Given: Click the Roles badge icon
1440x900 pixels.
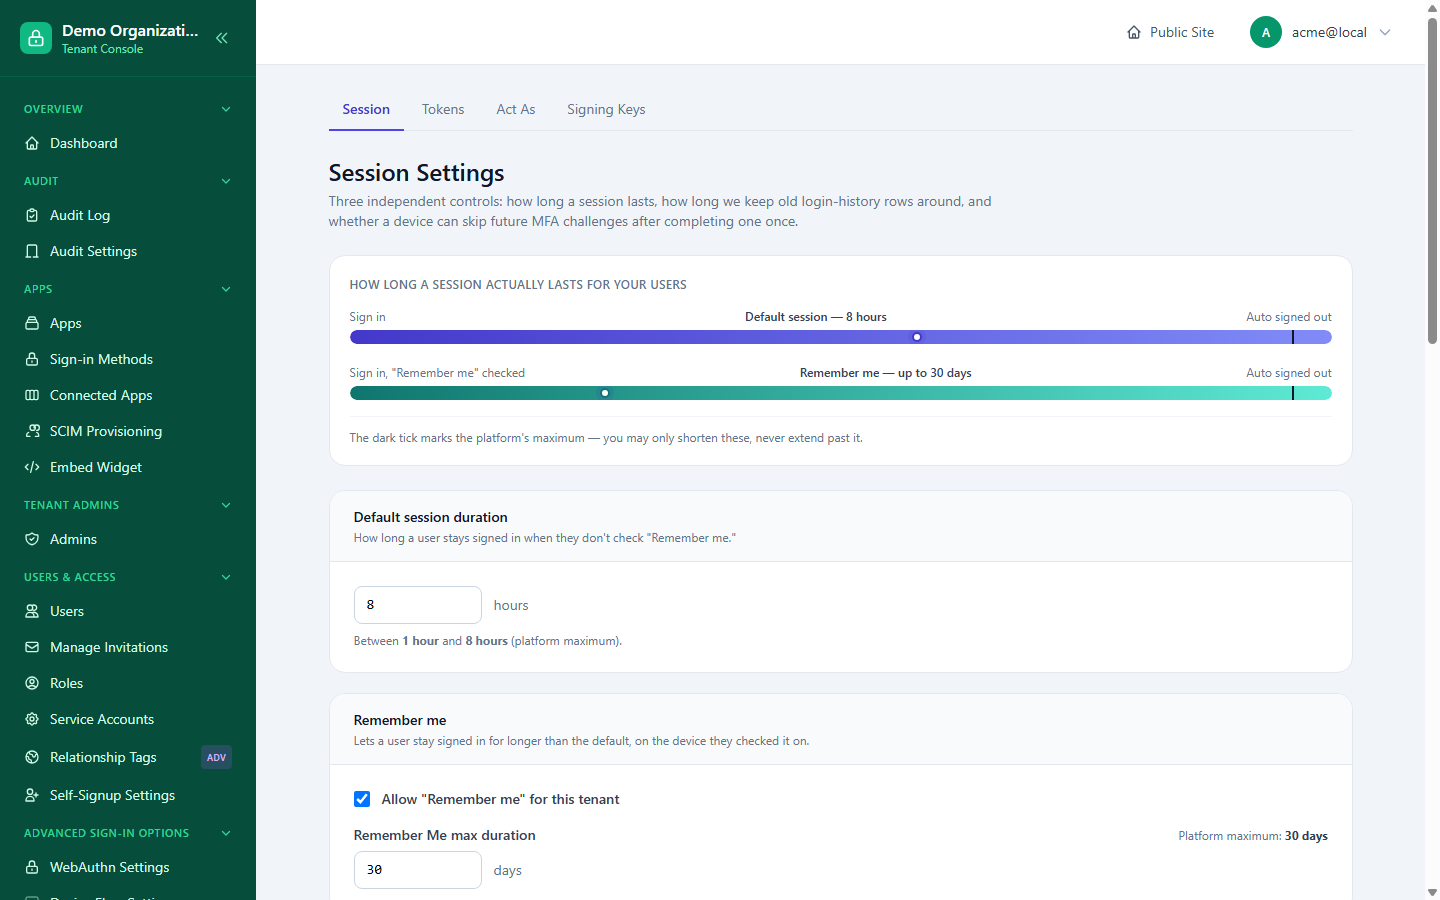Looking at the screenshot, I should point(32,683).
